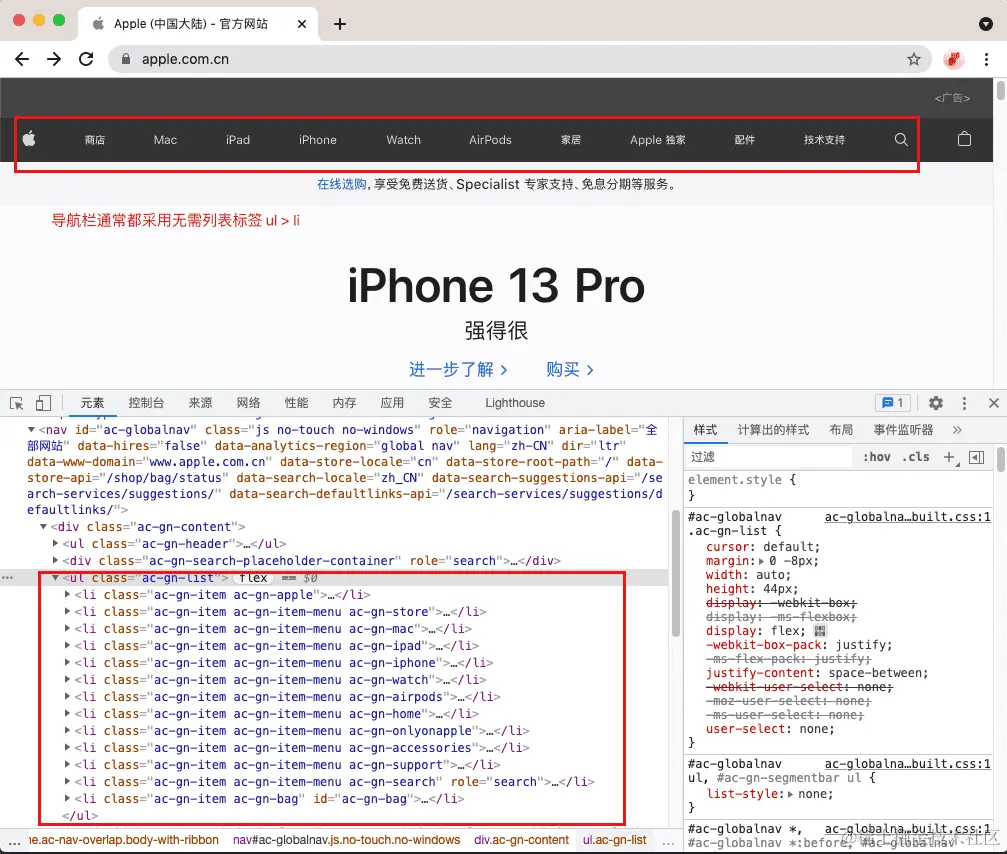Click the Mac link in Apple nav
This screenshot has height=854, width=1007.
[165, 140]
